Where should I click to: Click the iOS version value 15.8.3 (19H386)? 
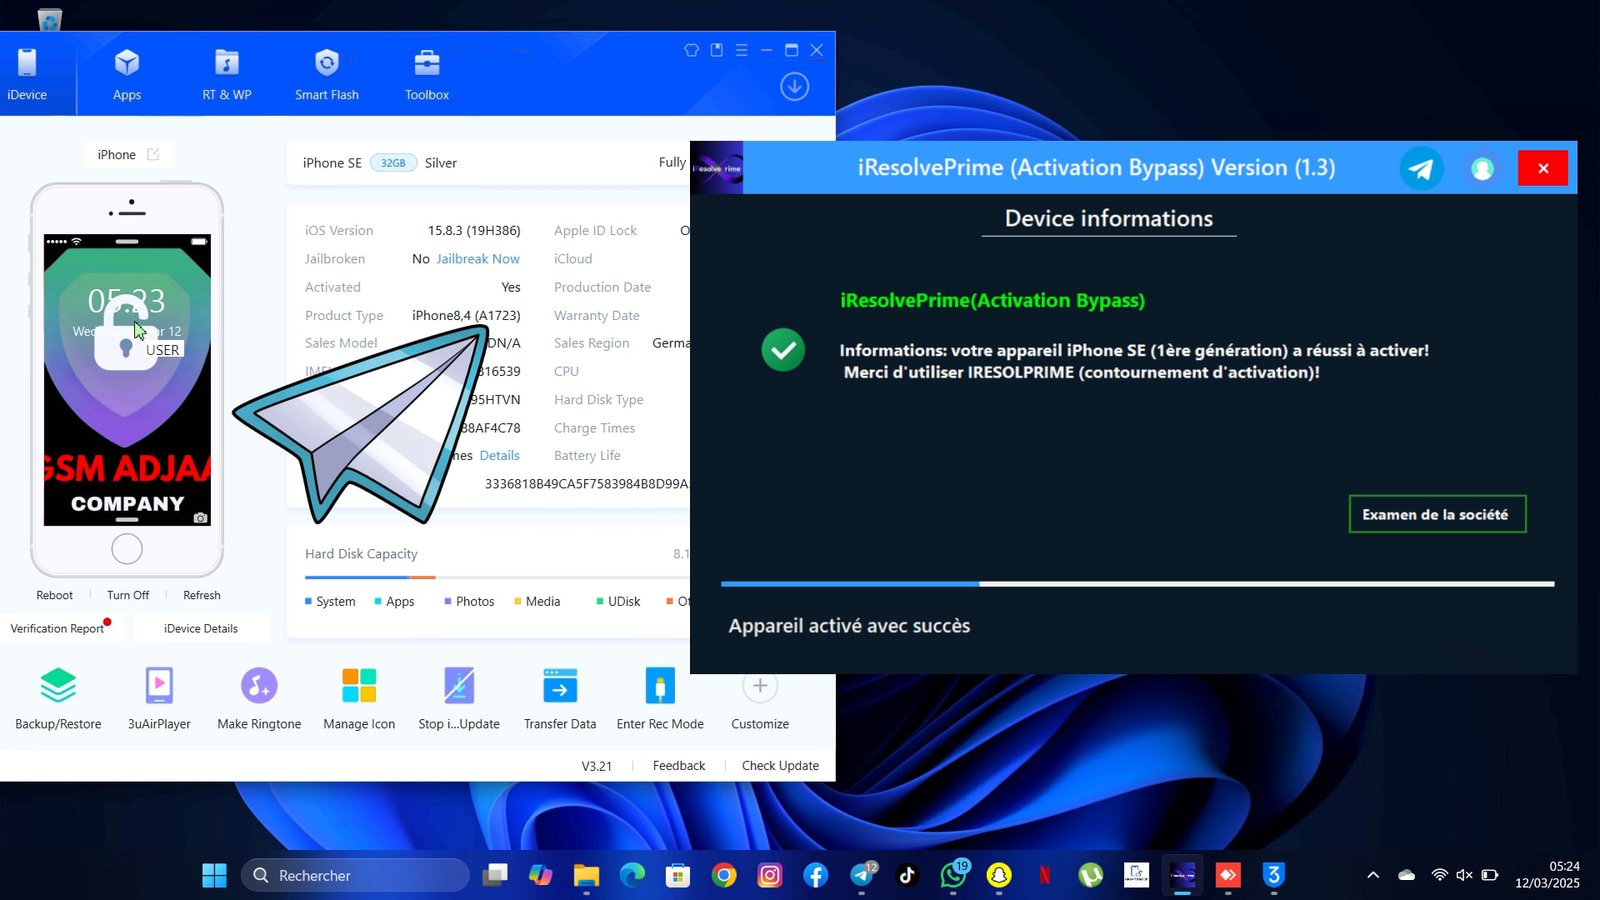474,230
